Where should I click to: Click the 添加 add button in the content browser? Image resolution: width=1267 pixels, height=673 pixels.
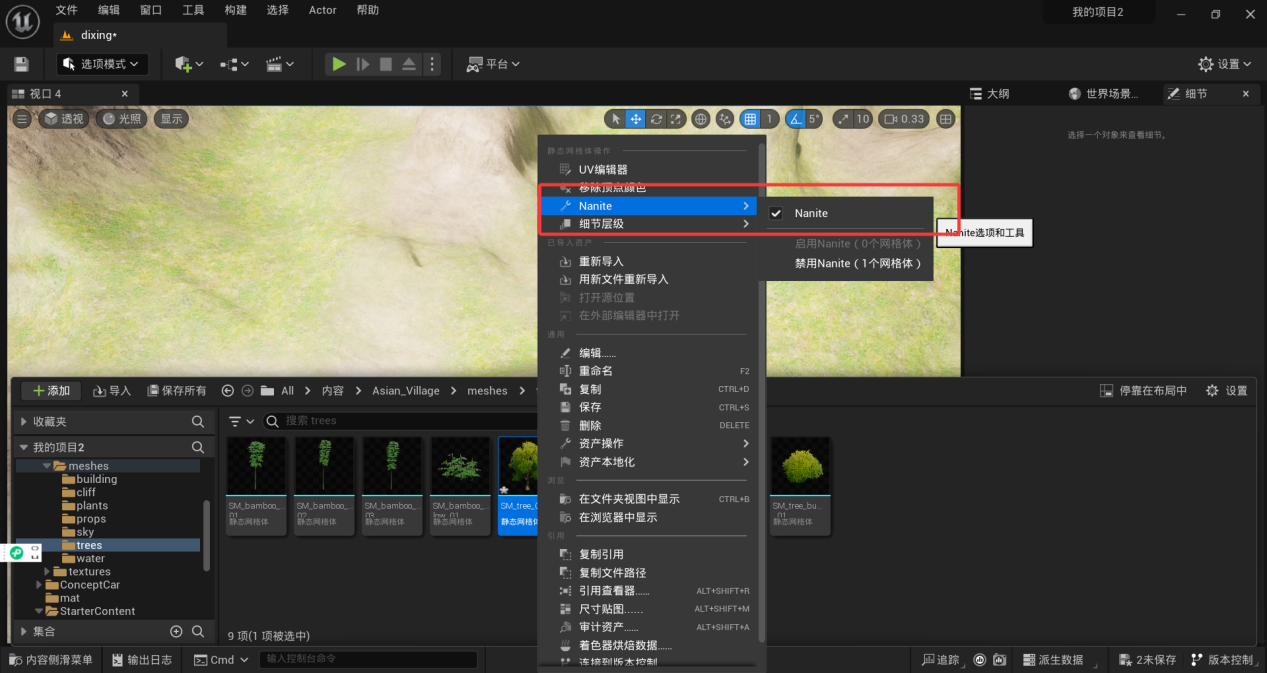pyautogui.click(x=51, y=391)
